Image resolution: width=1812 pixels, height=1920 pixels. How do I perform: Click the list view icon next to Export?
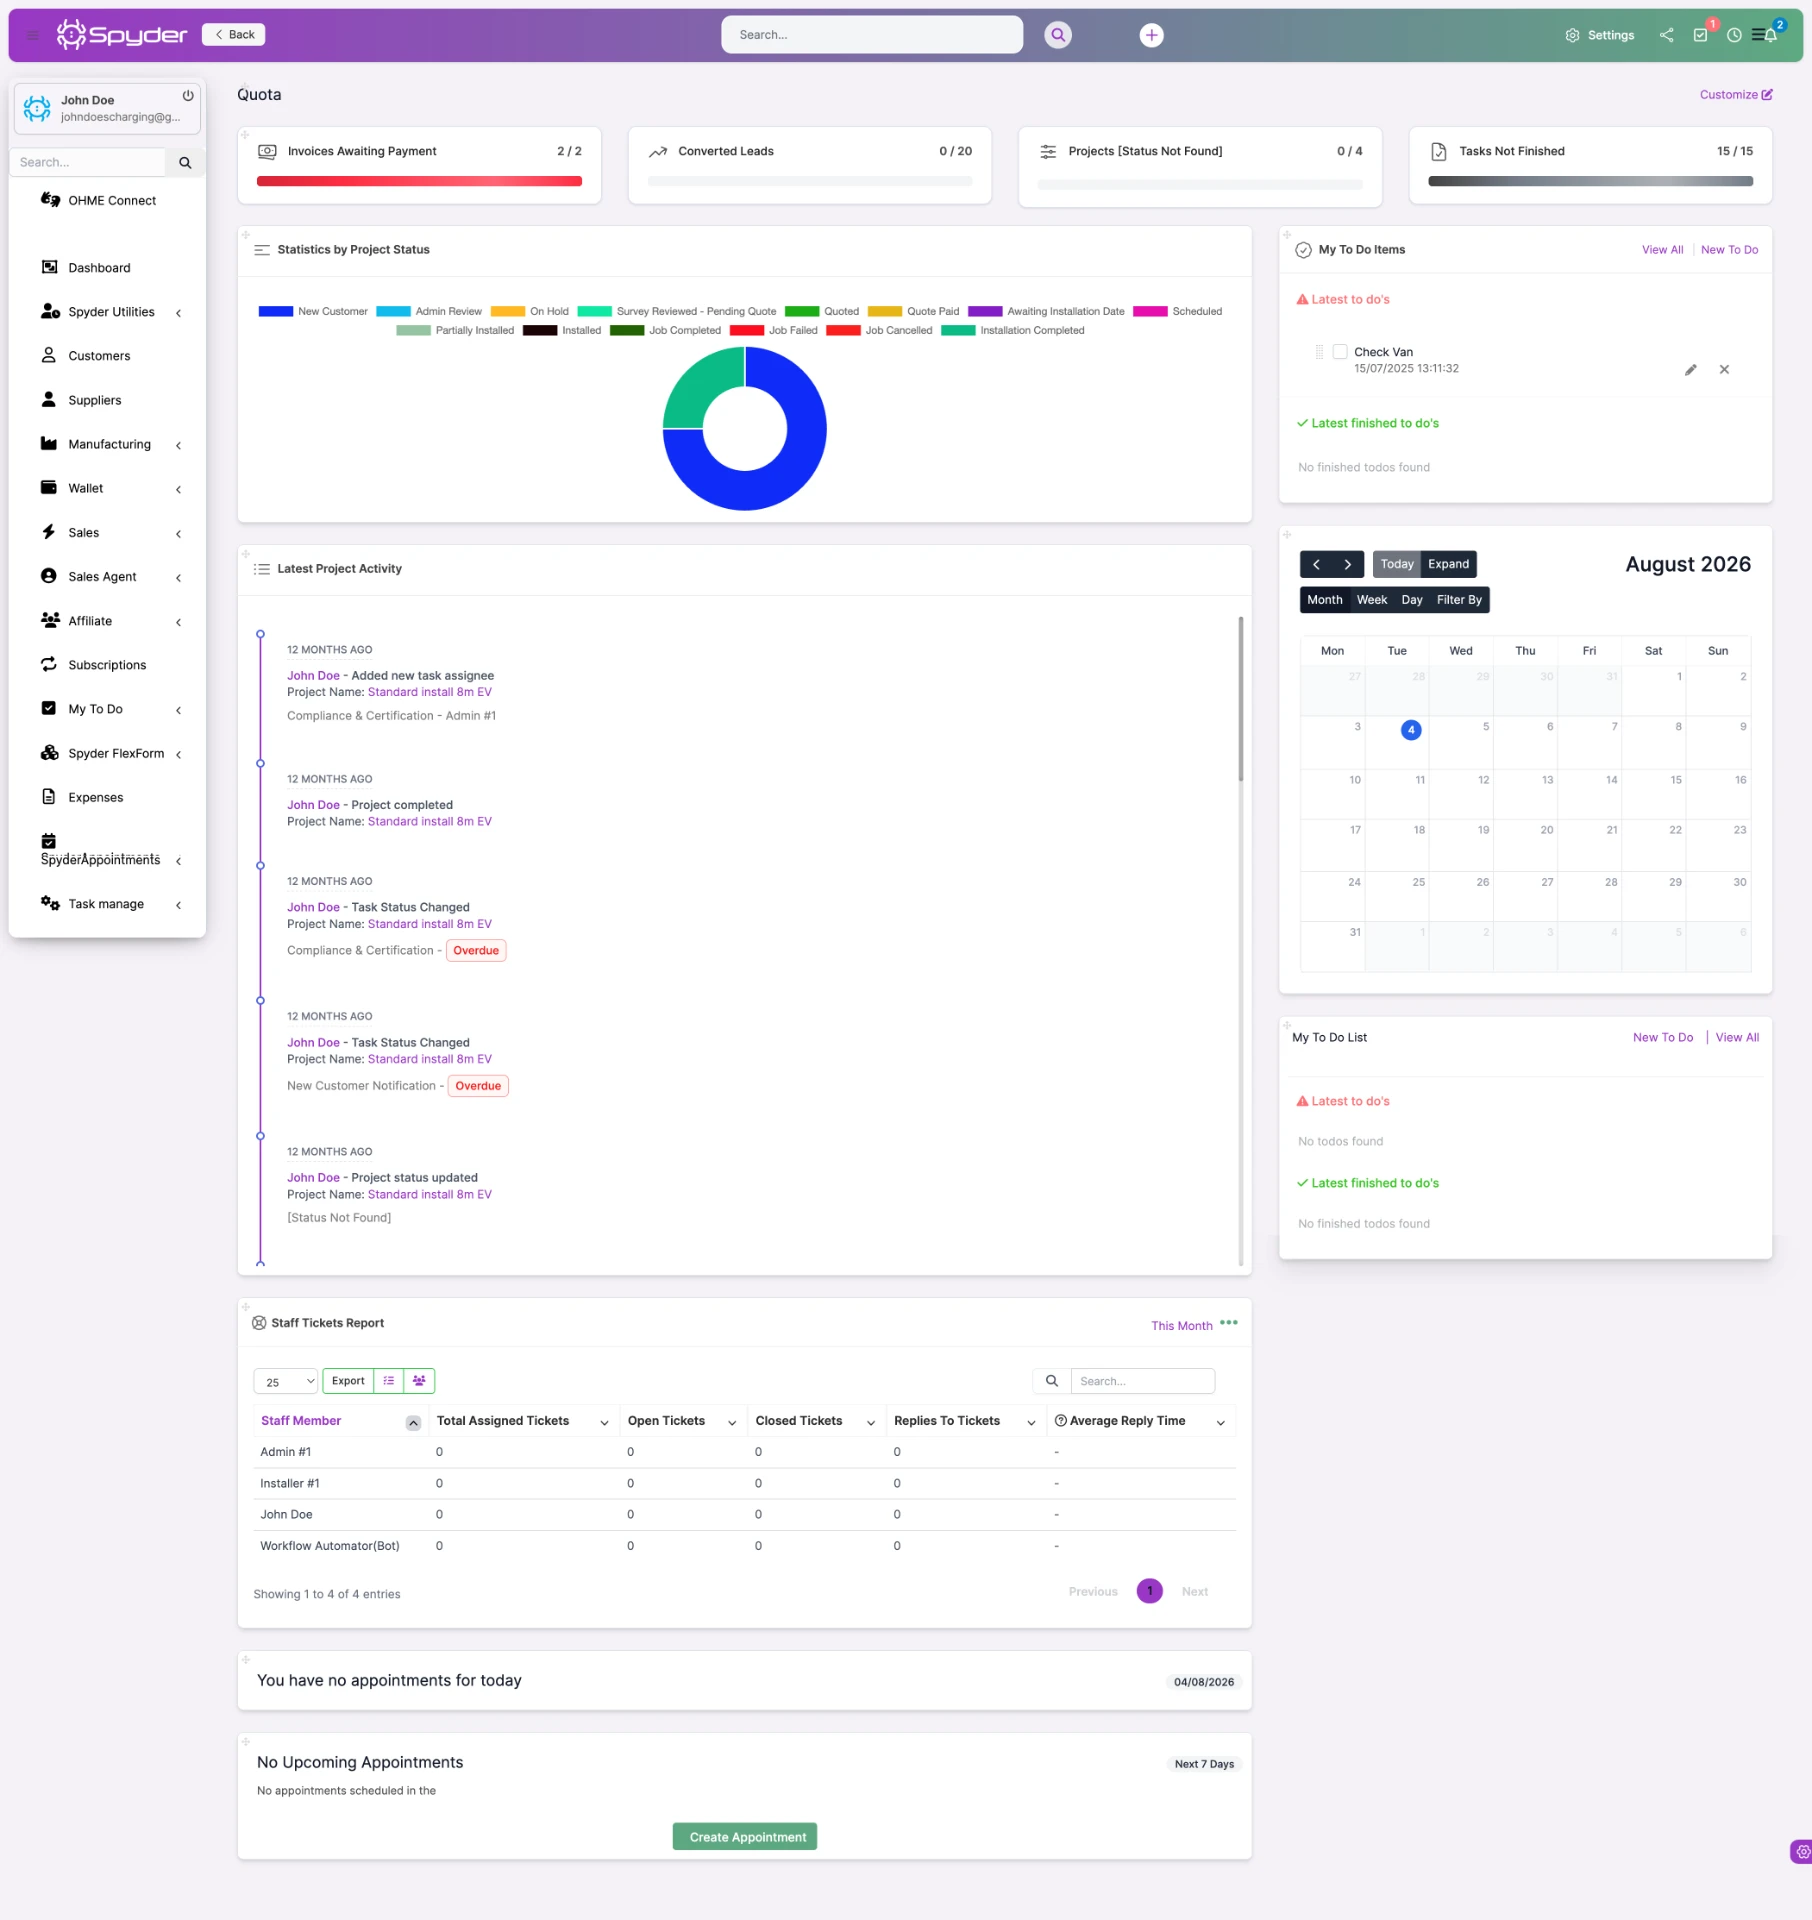point(389,1381)
